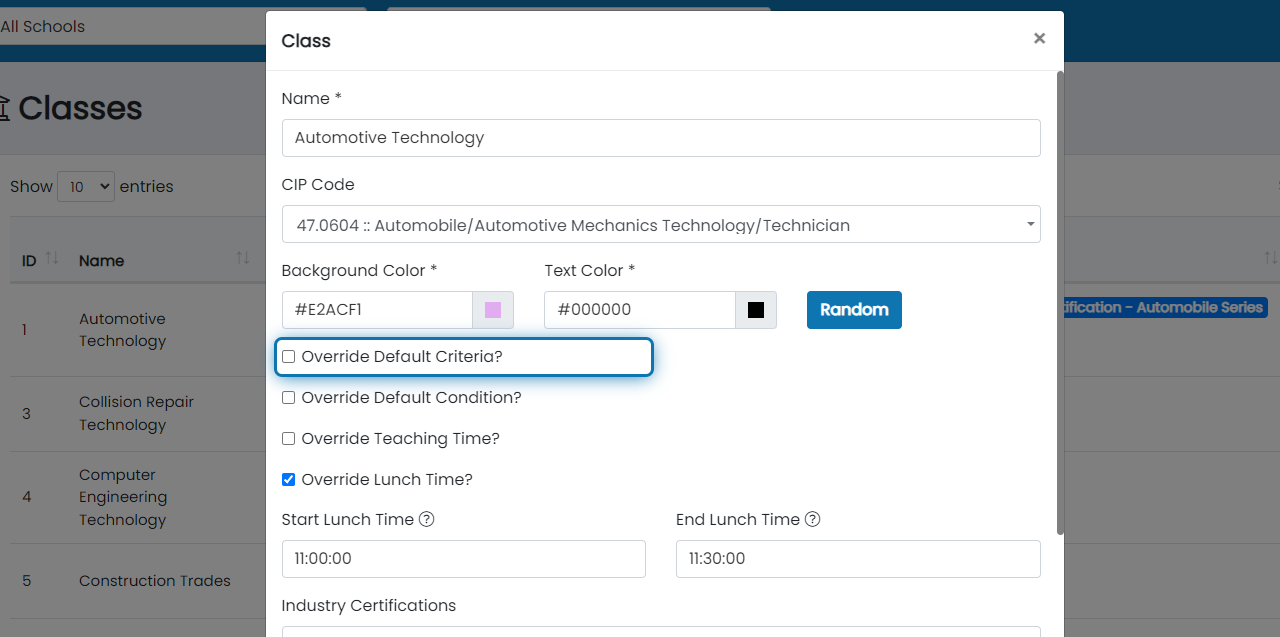Click the Random color button

[854, 310]
